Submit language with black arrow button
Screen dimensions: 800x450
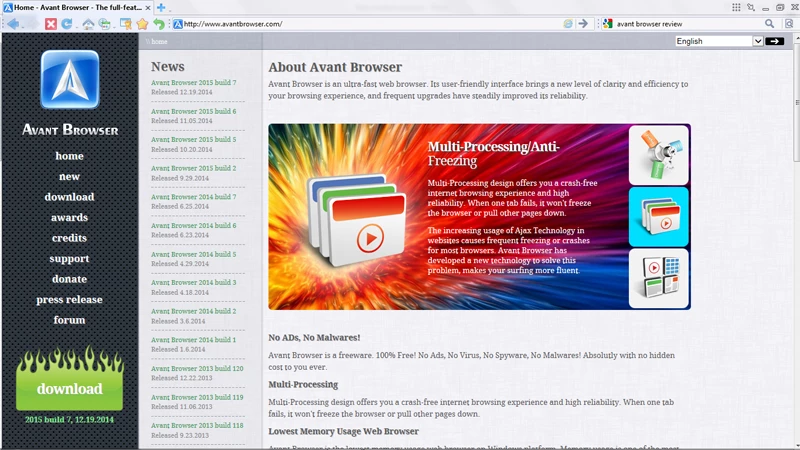775,41
